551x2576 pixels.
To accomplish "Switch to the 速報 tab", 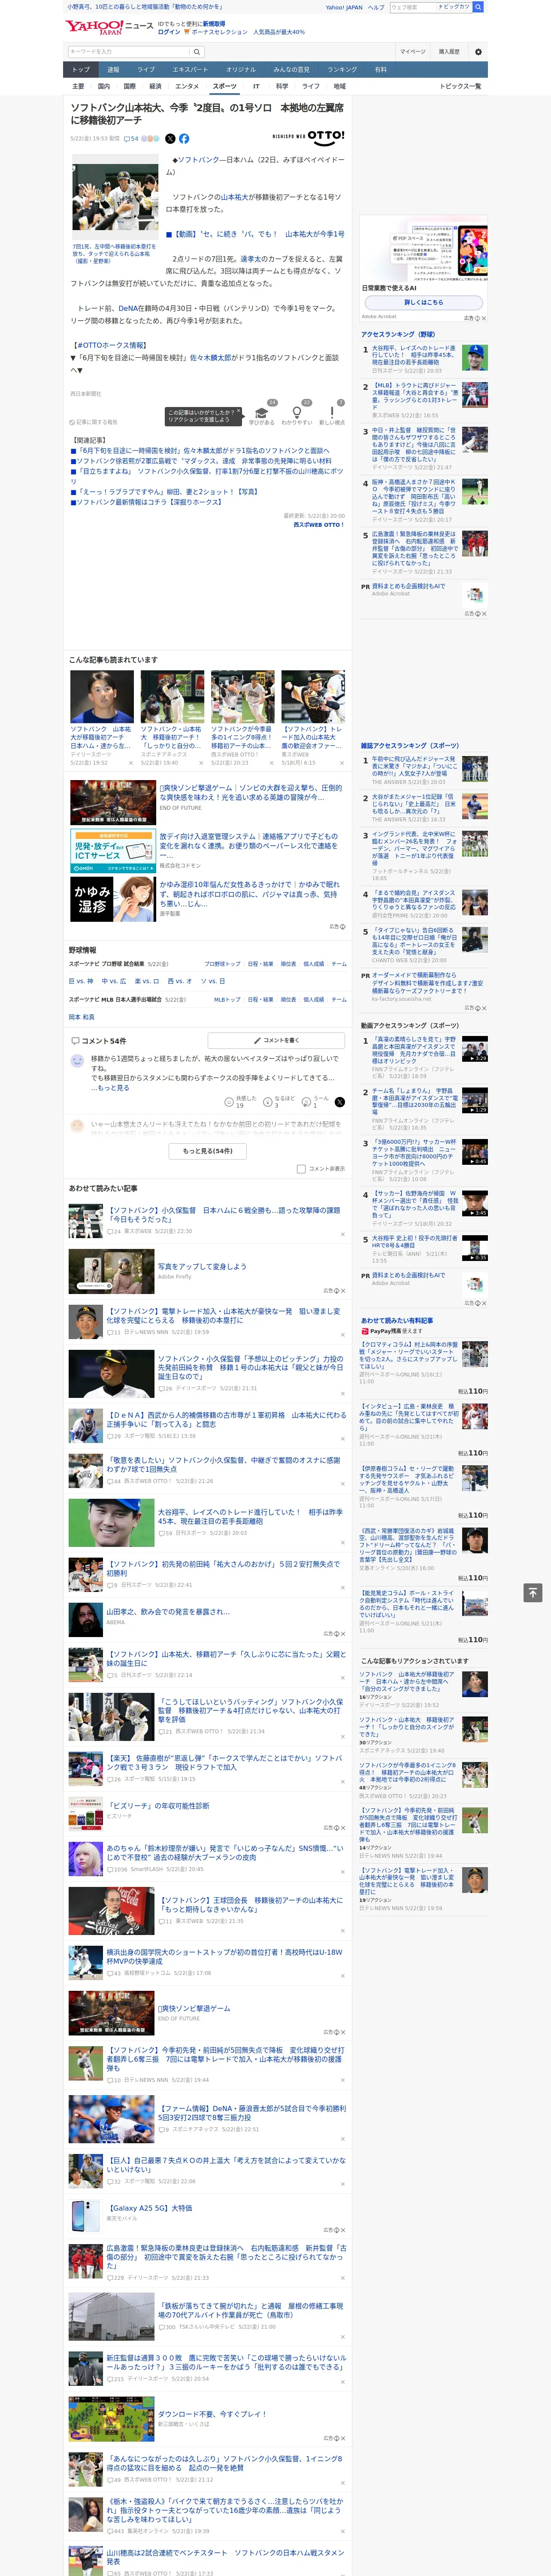I will pyautogui.click(x=113, y=70).
